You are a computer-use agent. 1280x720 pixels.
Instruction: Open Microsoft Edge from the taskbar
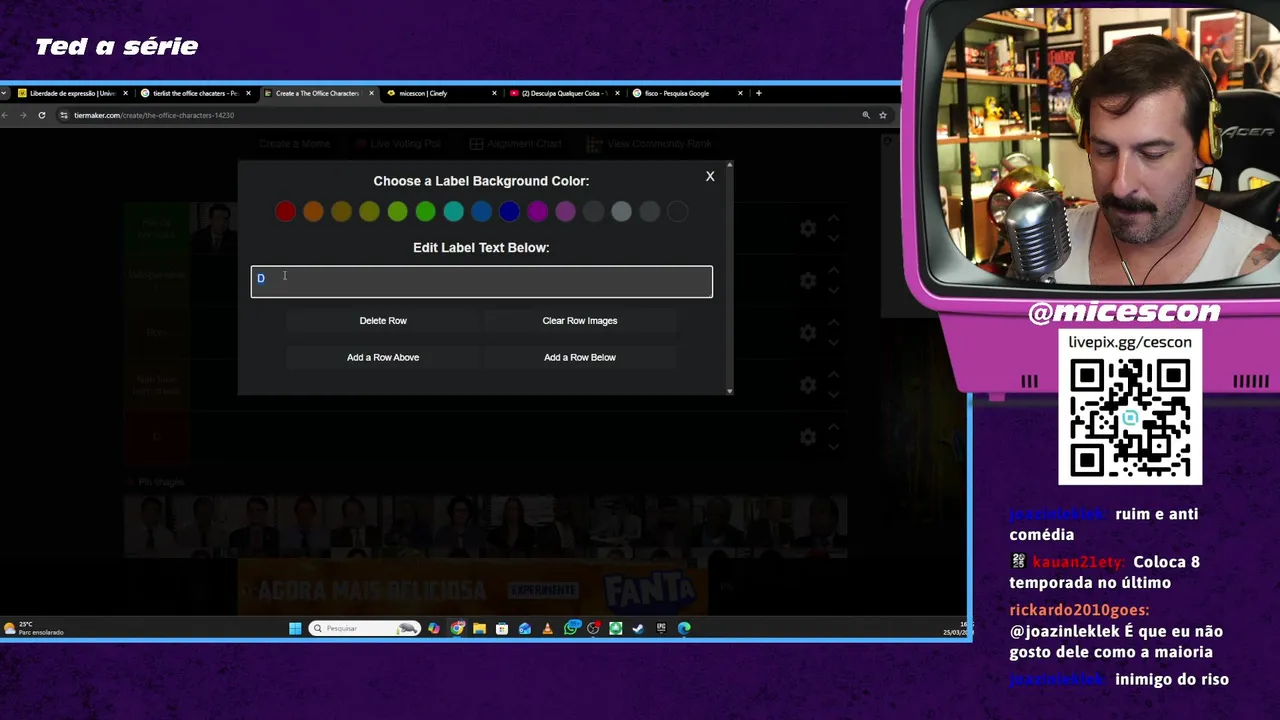coord(684,628)
